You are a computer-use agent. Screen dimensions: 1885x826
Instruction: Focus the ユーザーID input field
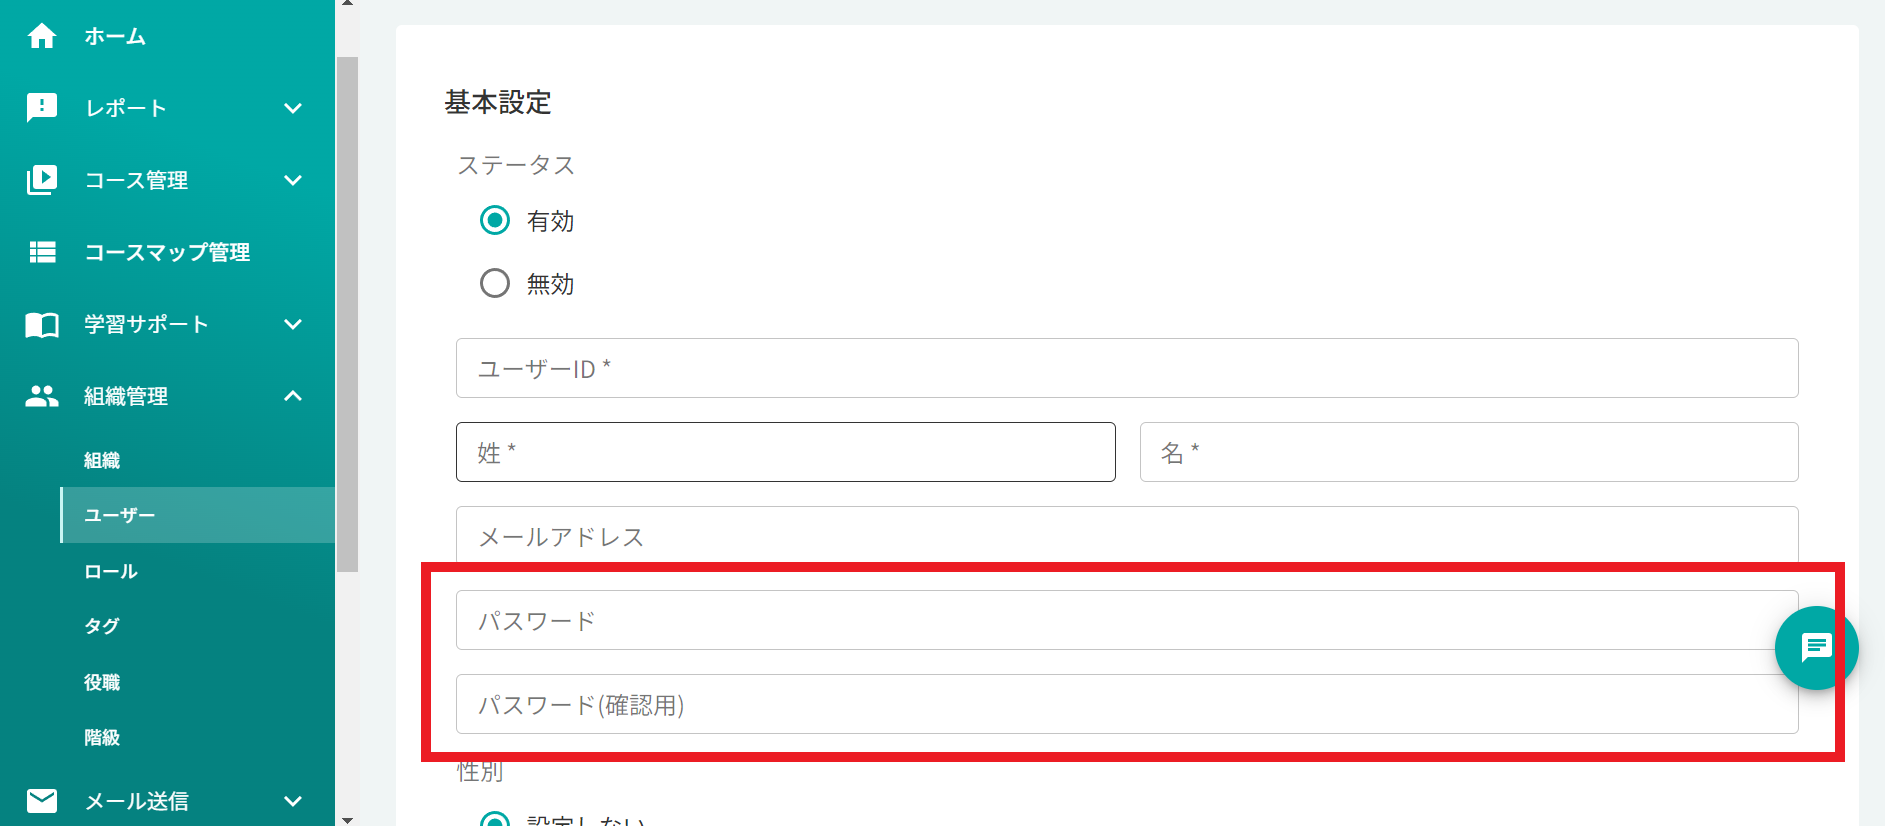(1126, 368)
